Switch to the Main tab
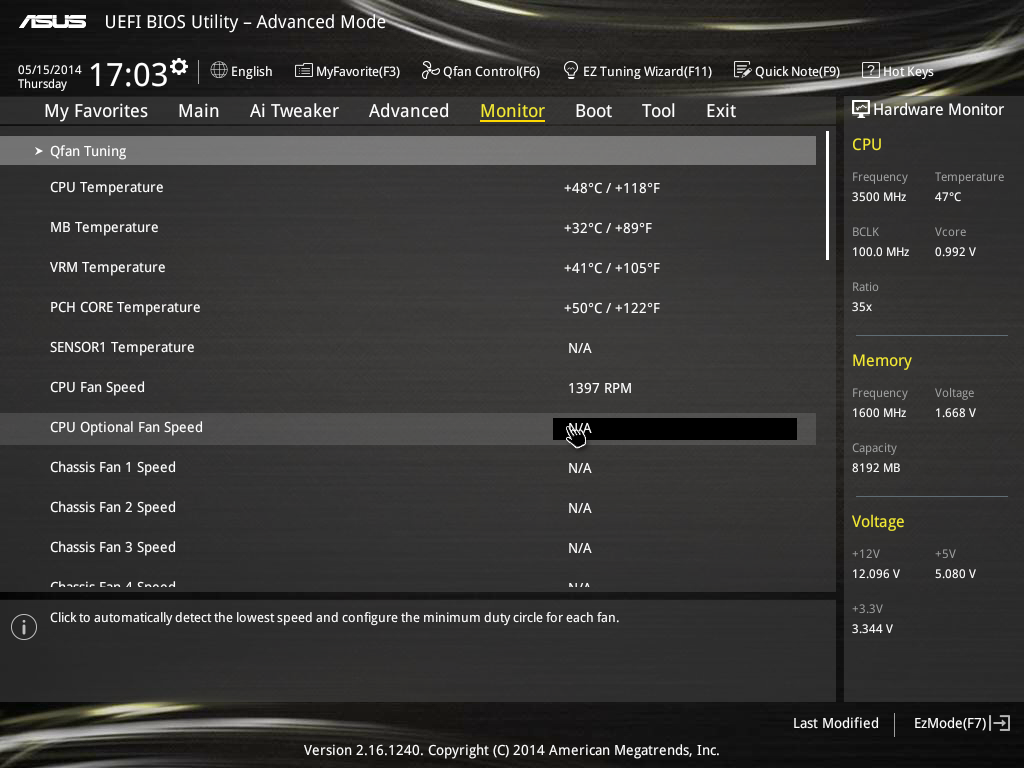 click(x=199, y=111)
